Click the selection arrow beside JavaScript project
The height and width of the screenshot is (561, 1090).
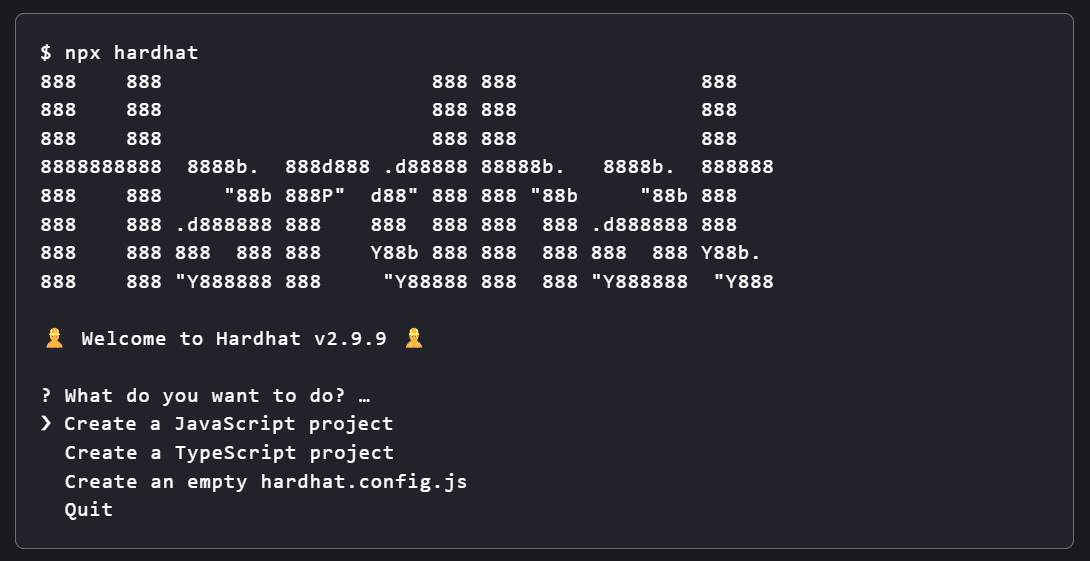click(46, 424)
